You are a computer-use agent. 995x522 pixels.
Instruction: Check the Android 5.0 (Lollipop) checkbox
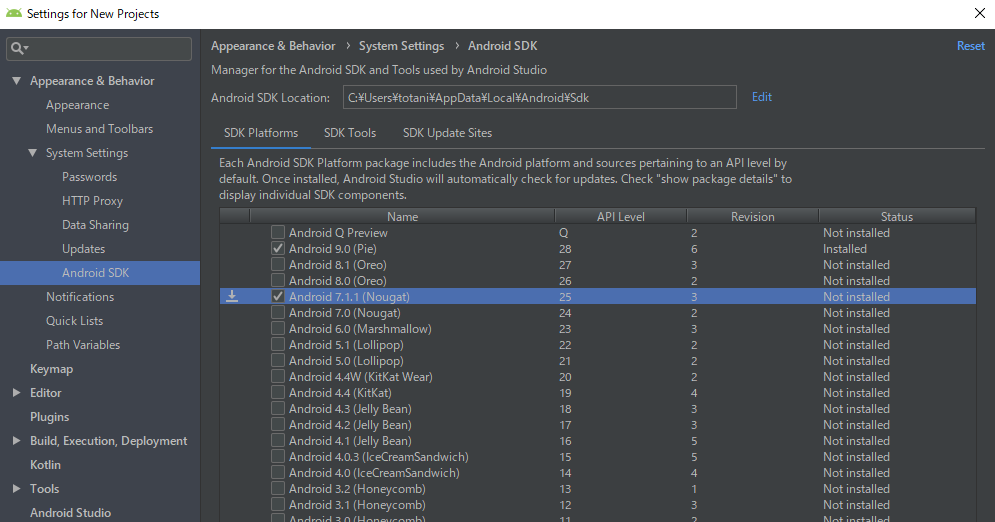point(277,360)
